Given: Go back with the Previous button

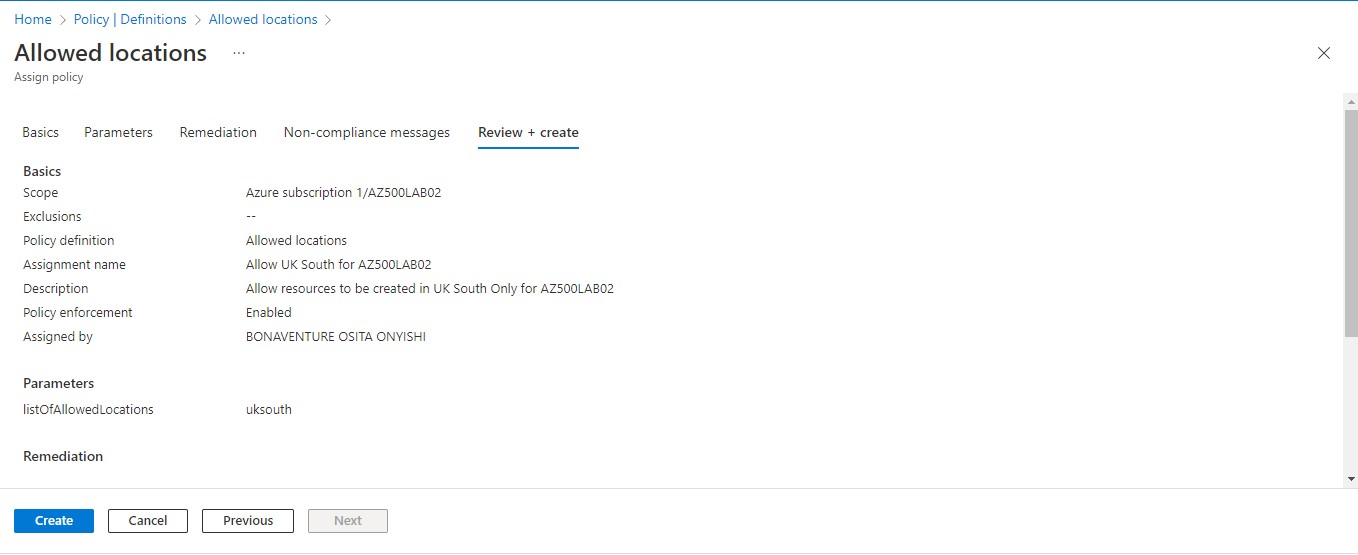Looking at the screenshot, I should coord(248,521).
